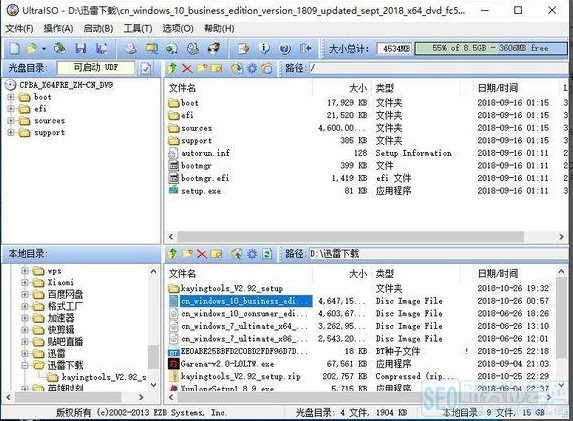Screen dimensions: 573x421
Task: Expand the 格式工厂 folder node
Action: click(24, 306)
